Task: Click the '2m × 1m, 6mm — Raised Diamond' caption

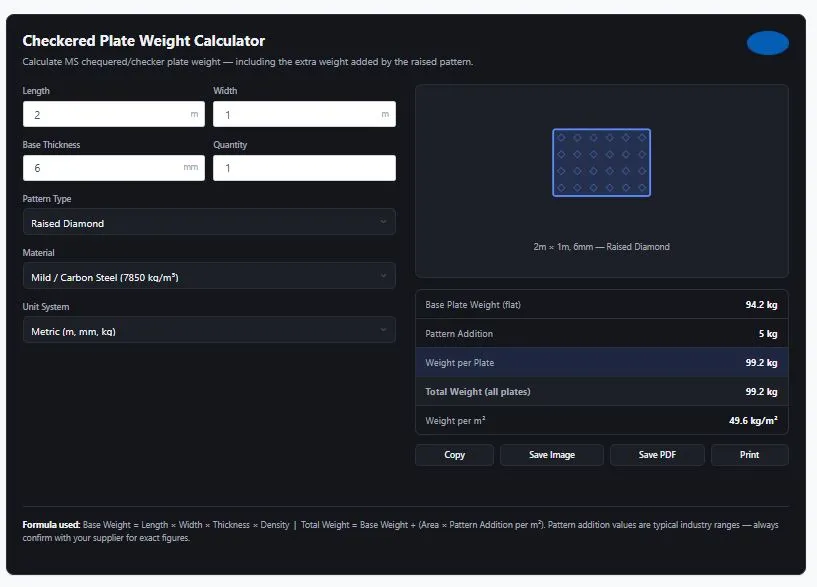Action: (601, 247)
